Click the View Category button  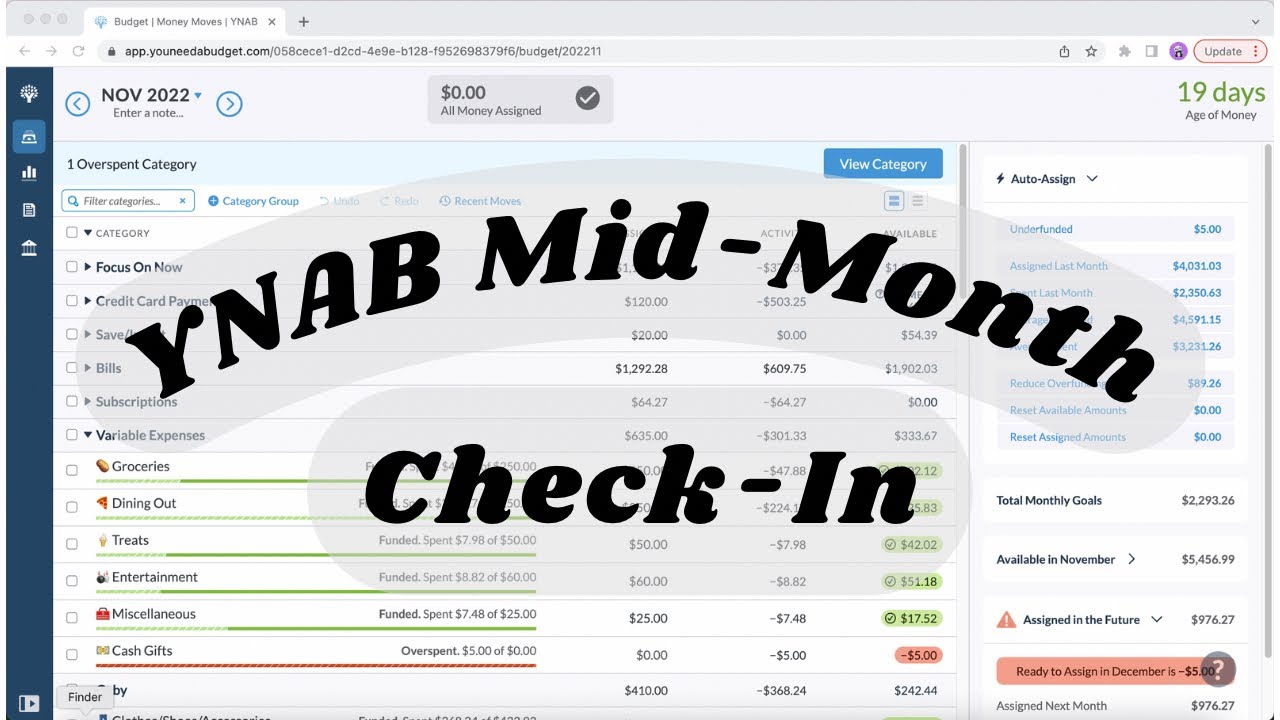[882, 164]
